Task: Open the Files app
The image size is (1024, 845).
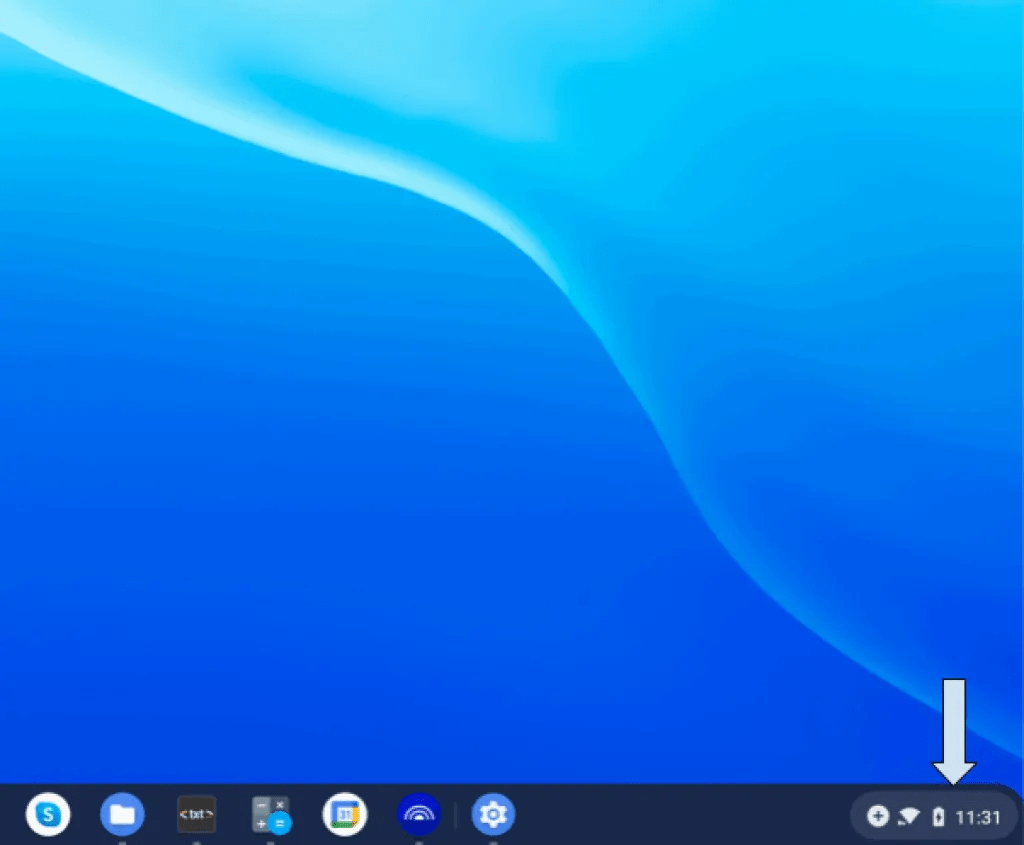Action: (x=121, y=815)
